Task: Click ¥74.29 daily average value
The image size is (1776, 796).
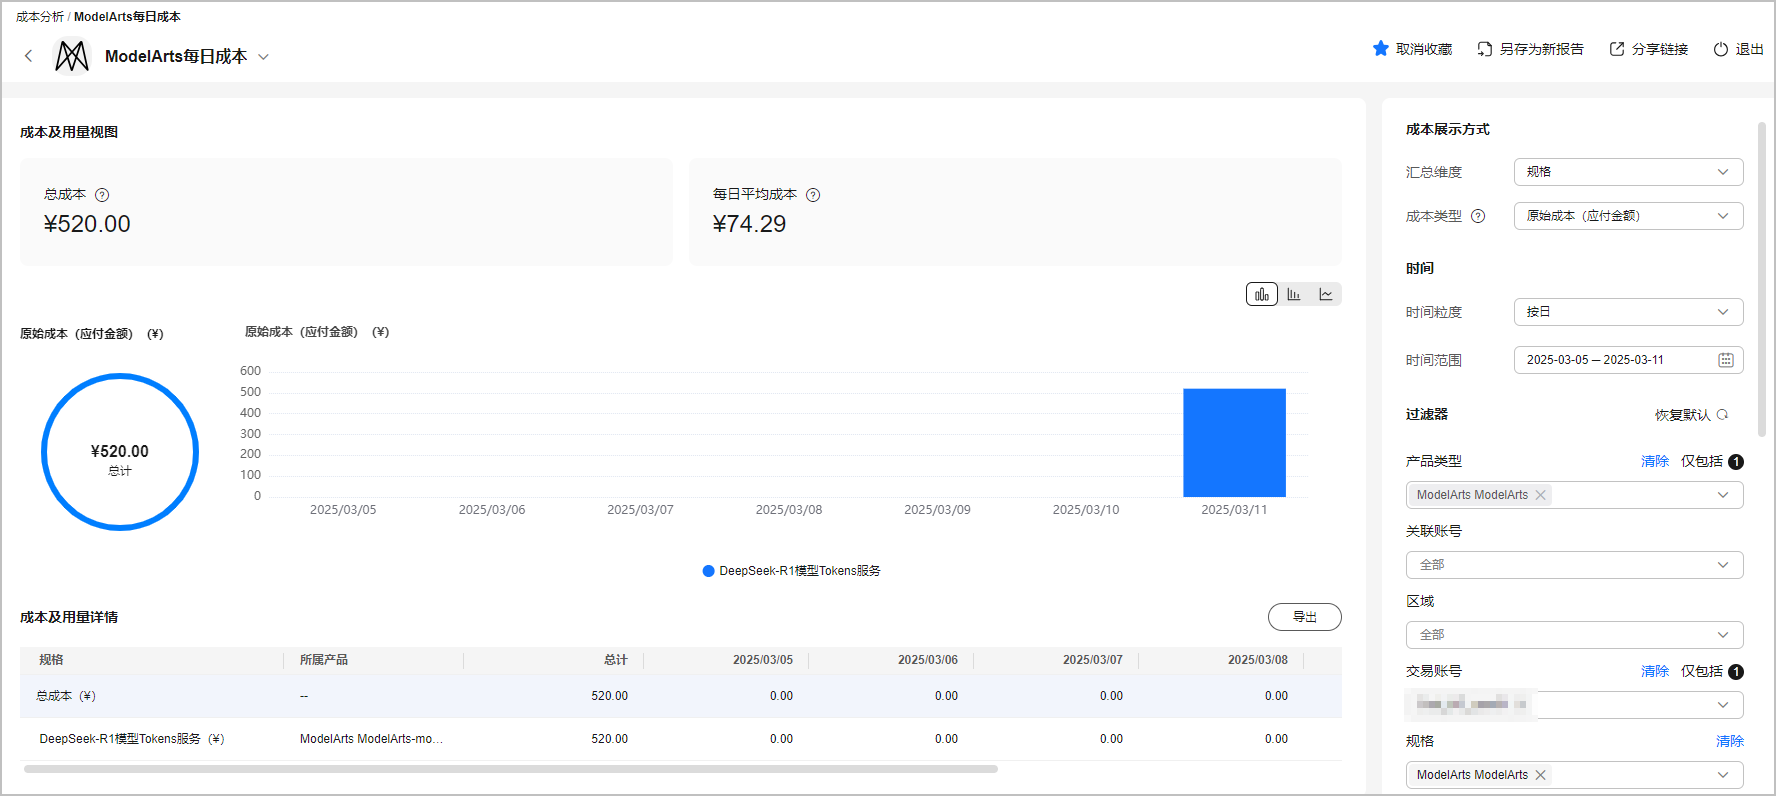Action: pos(749,224)
